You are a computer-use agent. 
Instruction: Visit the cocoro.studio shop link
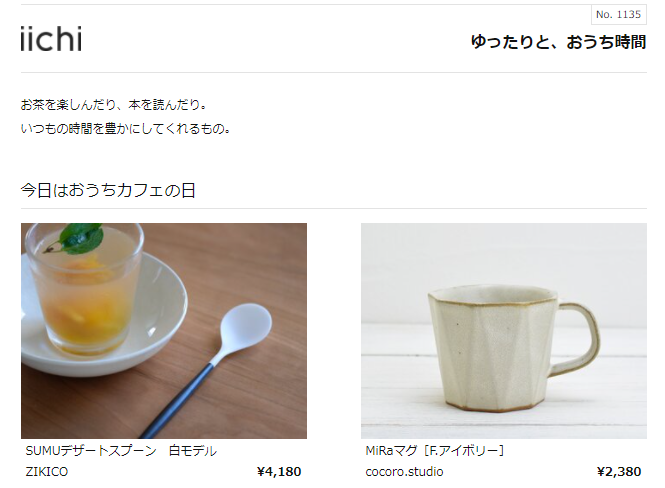point(404,472)
